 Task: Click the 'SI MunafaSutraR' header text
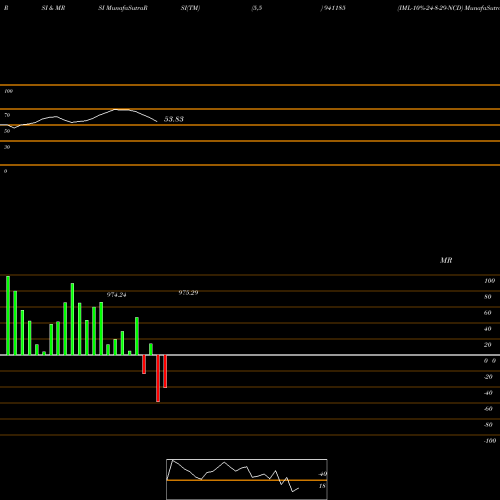[x=123, y=8]
